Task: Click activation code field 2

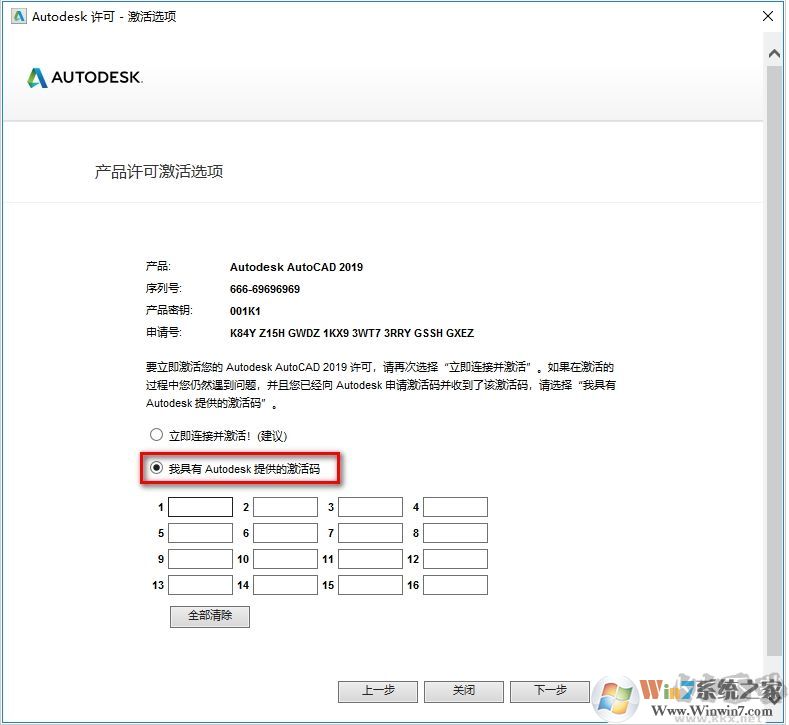Action: 285,507
